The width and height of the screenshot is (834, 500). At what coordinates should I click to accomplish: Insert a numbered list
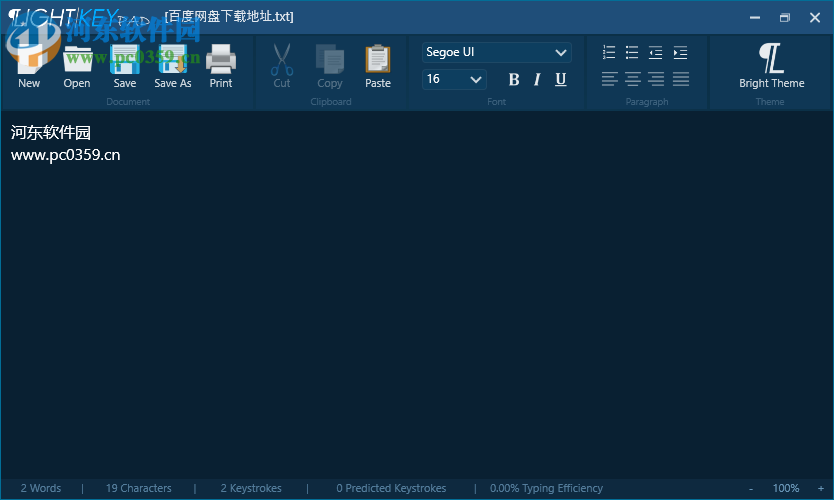click(x=609, y=52)
